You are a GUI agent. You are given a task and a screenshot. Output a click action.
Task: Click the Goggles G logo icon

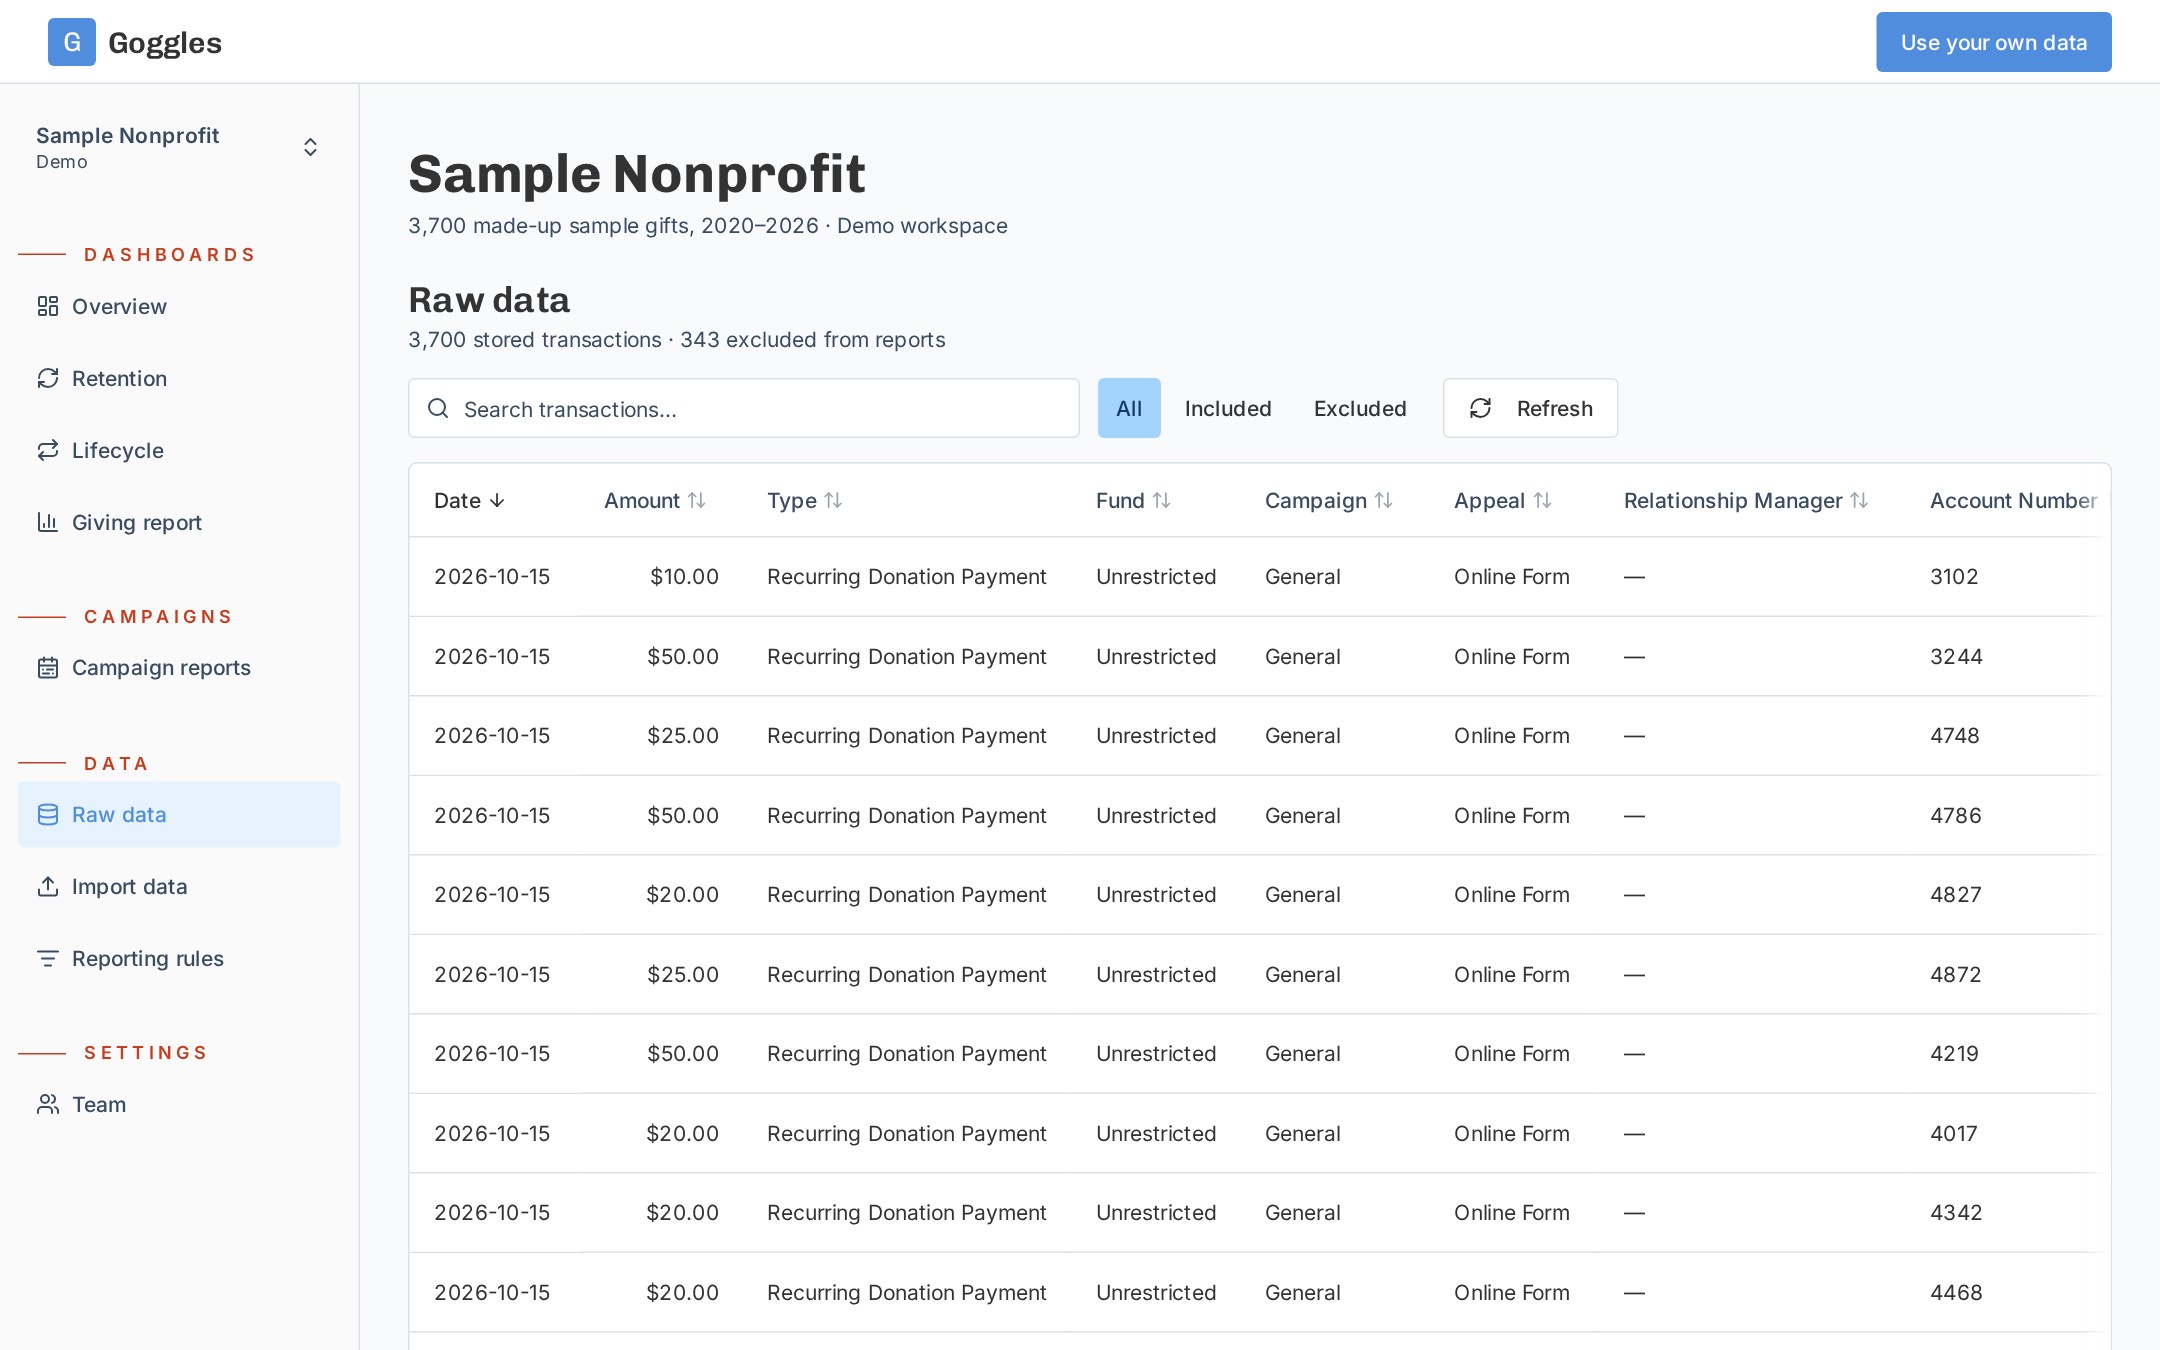(x=72, y=42)
